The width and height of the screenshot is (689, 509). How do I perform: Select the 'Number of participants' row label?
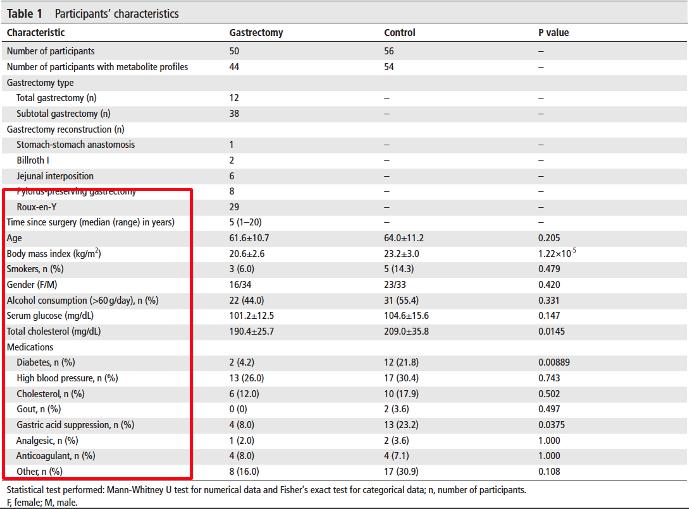coord(53,50)
